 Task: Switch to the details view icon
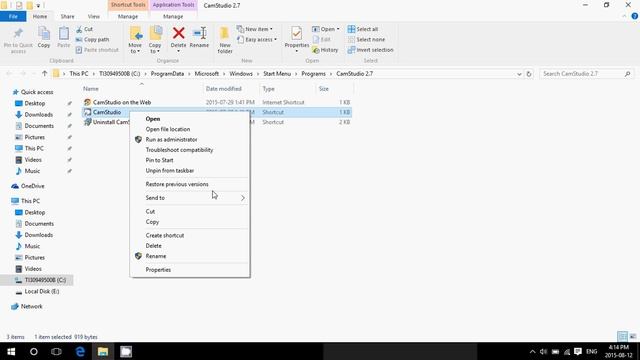point(622,336)
